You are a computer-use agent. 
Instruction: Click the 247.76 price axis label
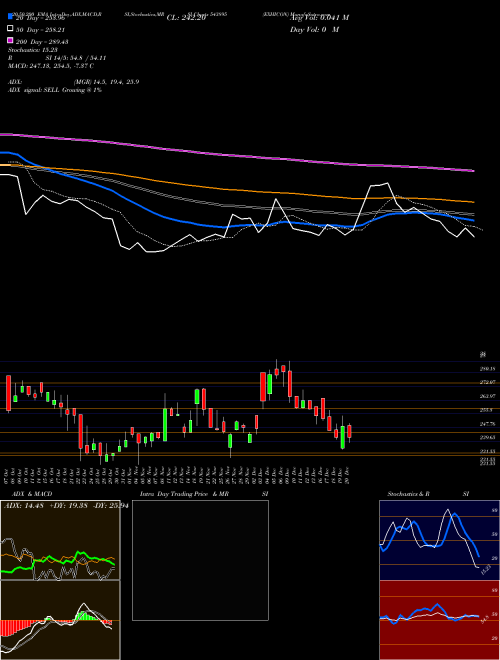(x=487, y=424)
